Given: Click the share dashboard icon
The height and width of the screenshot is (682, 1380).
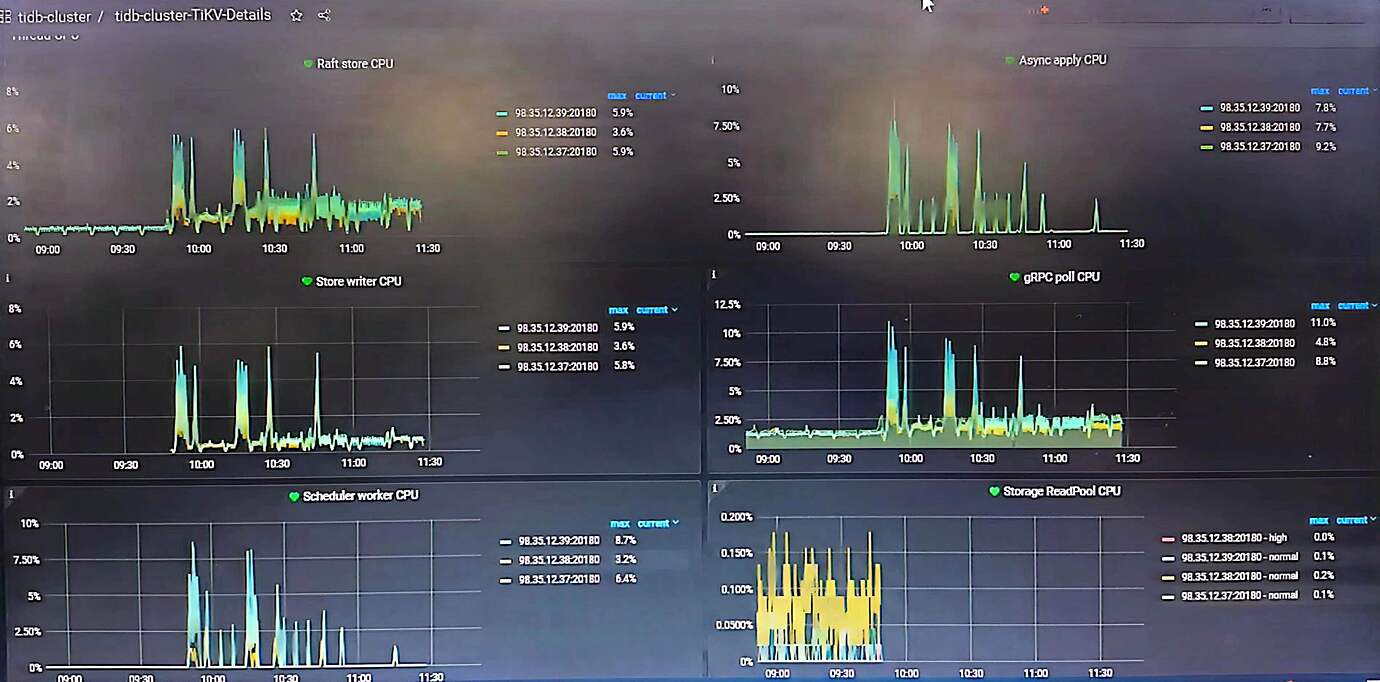Looking at the screenshot, I should point(325,16).
